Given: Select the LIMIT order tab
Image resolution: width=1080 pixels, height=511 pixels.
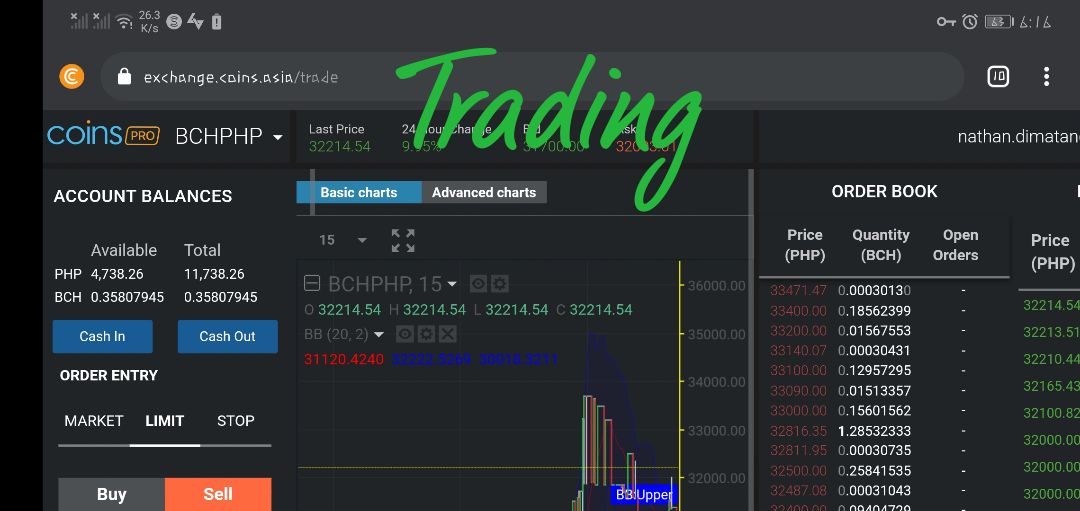Looking at the screenshot, I should pyautogui.click(x=165, y=421).
